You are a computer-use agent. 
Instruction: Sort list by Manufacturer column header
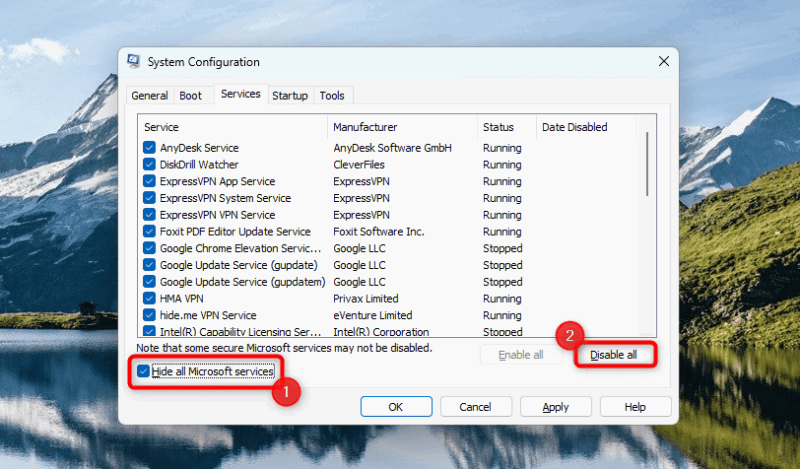click(x=403, y=127)
